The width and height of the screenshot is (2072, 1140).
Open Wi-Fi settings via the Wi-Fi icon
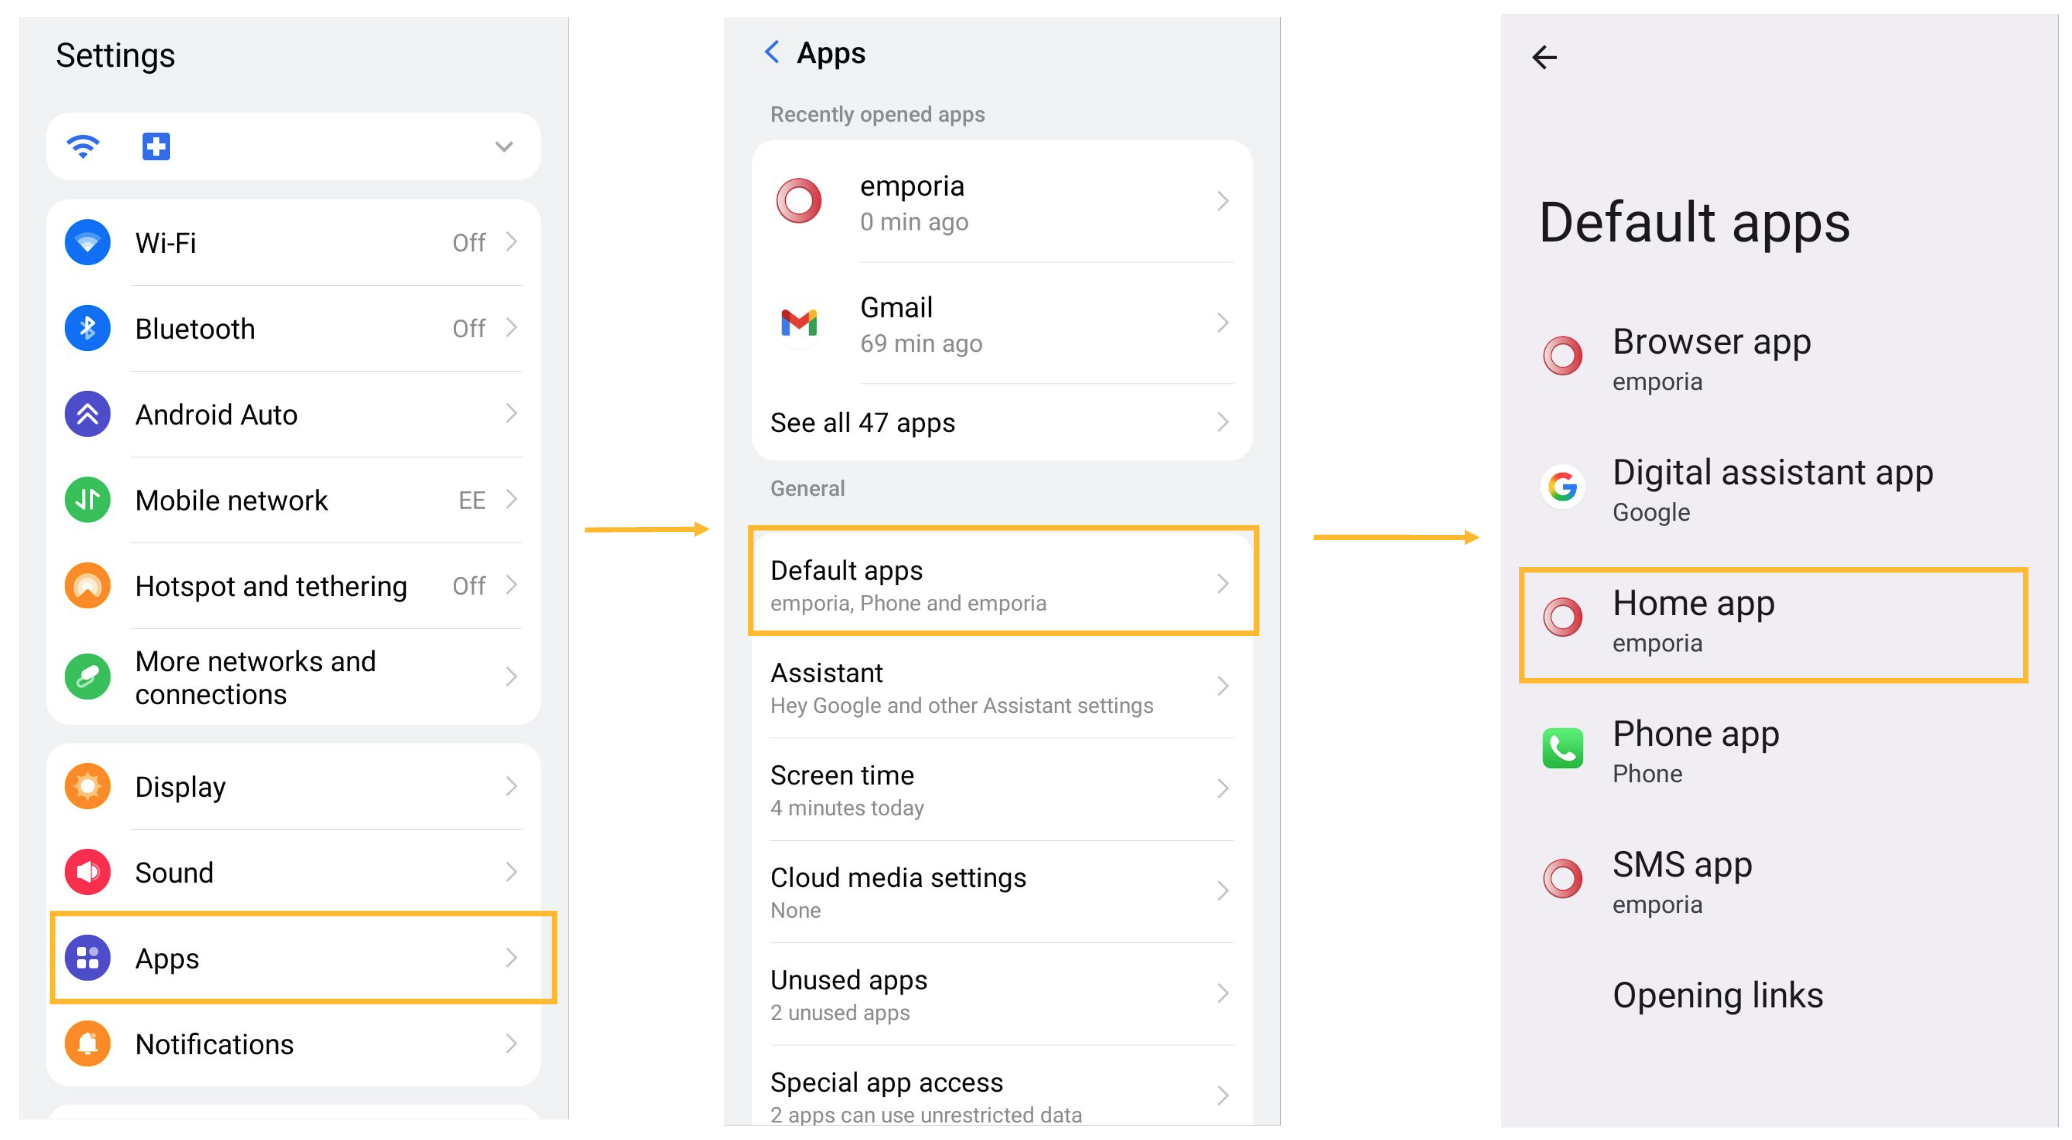point(88,241)
